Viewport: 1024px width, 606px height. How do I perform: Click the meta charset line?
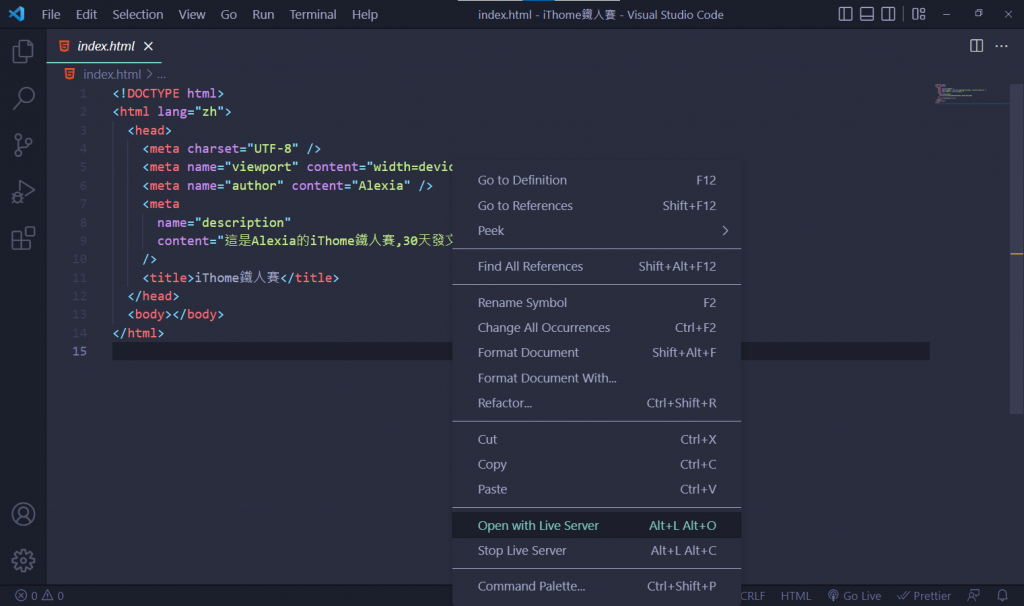232,149
